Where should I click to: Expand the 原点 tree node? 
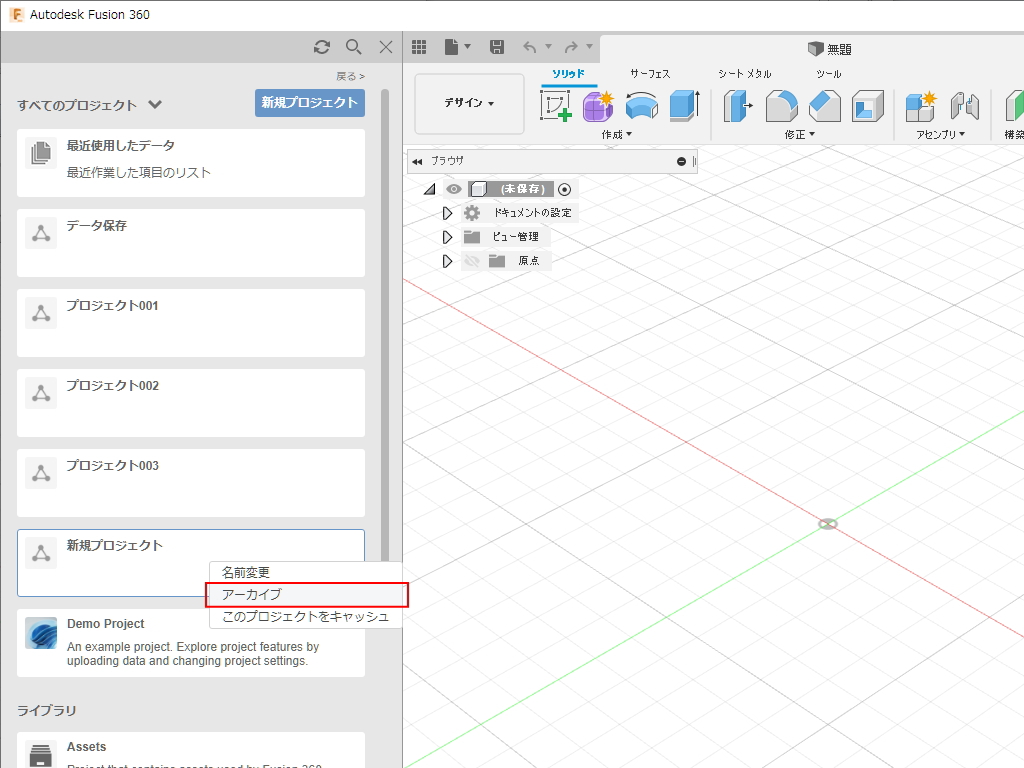click(x=447, y=261)
